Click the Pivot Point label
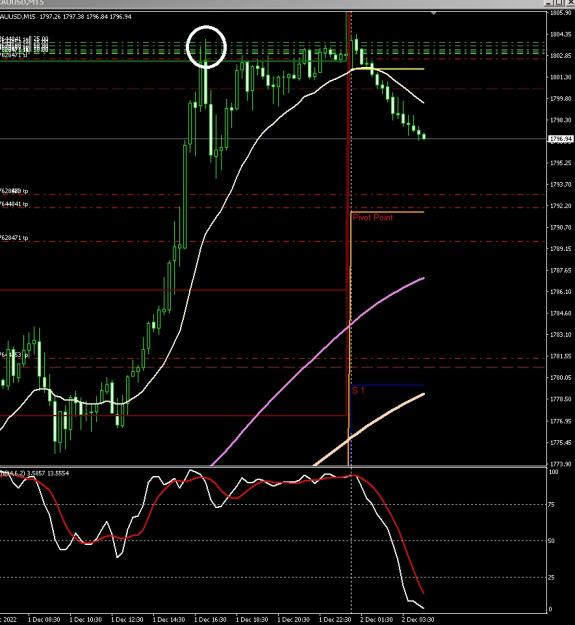575x625 pixels. point(373,218)
